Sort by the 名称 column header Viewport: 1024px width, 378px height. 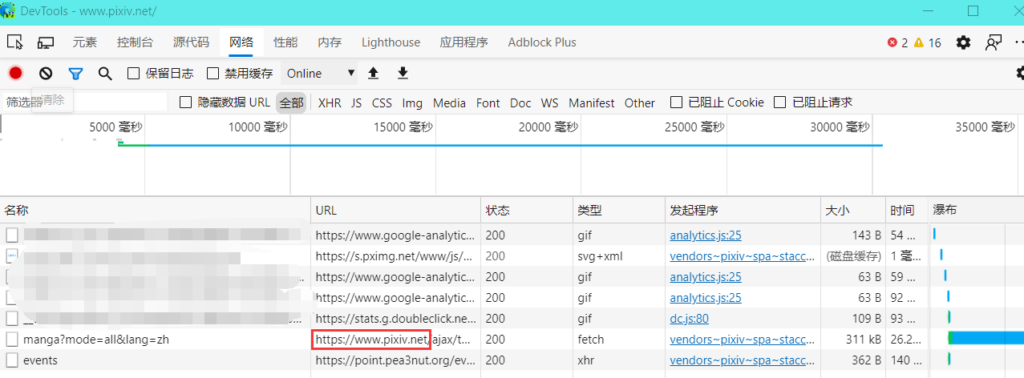[155, 211]
